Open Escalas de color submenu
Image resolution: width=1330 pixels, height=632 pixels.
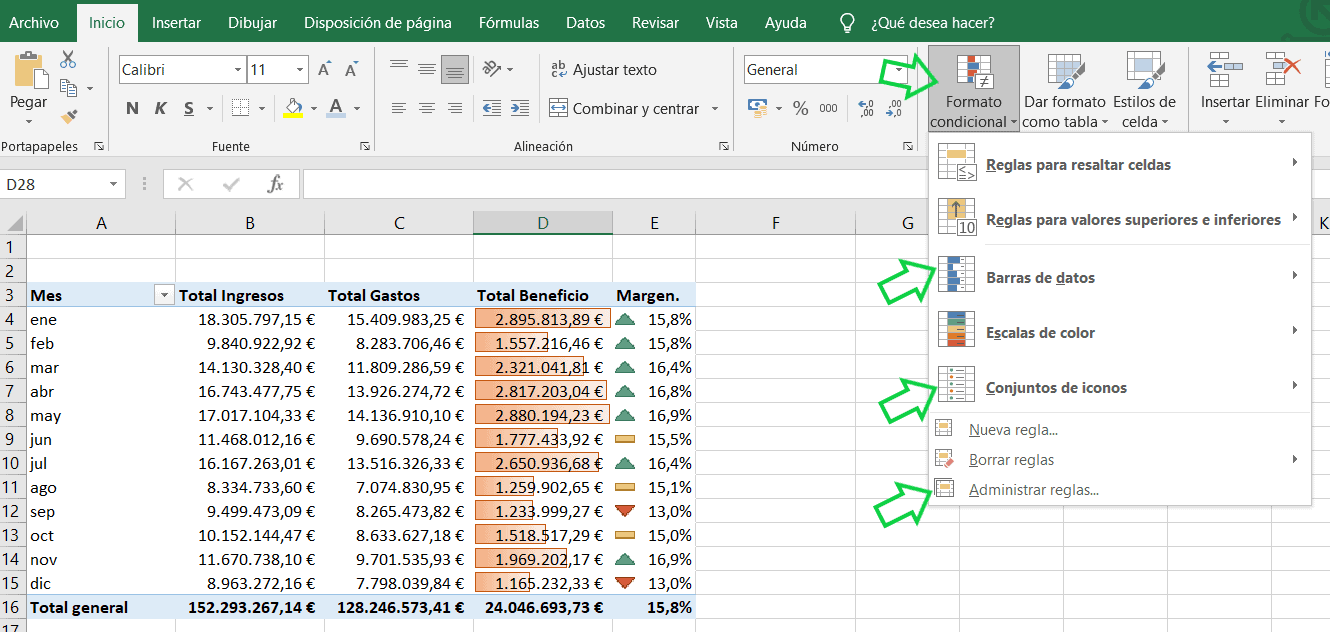(x=1119, y=332)
